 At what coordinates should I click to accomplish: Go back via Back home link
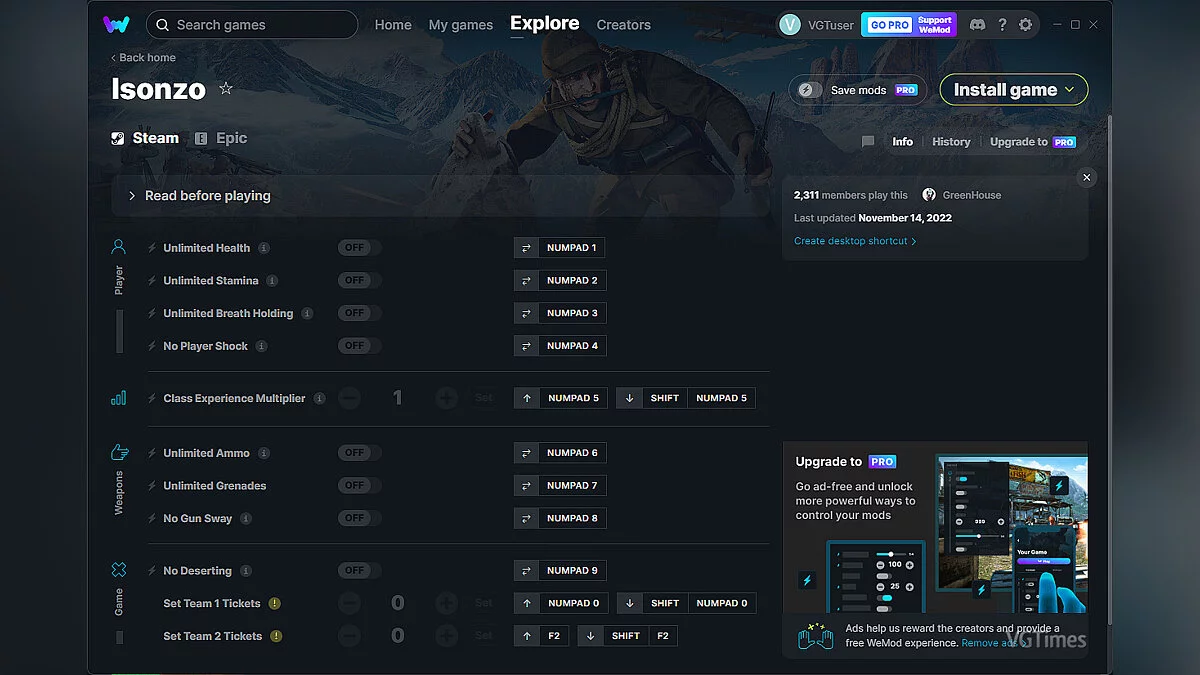(x=143, y=58)
